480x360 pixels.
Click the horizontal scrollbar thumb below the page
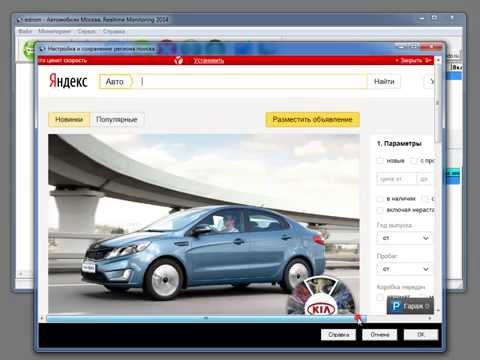(x=206, y=318)
